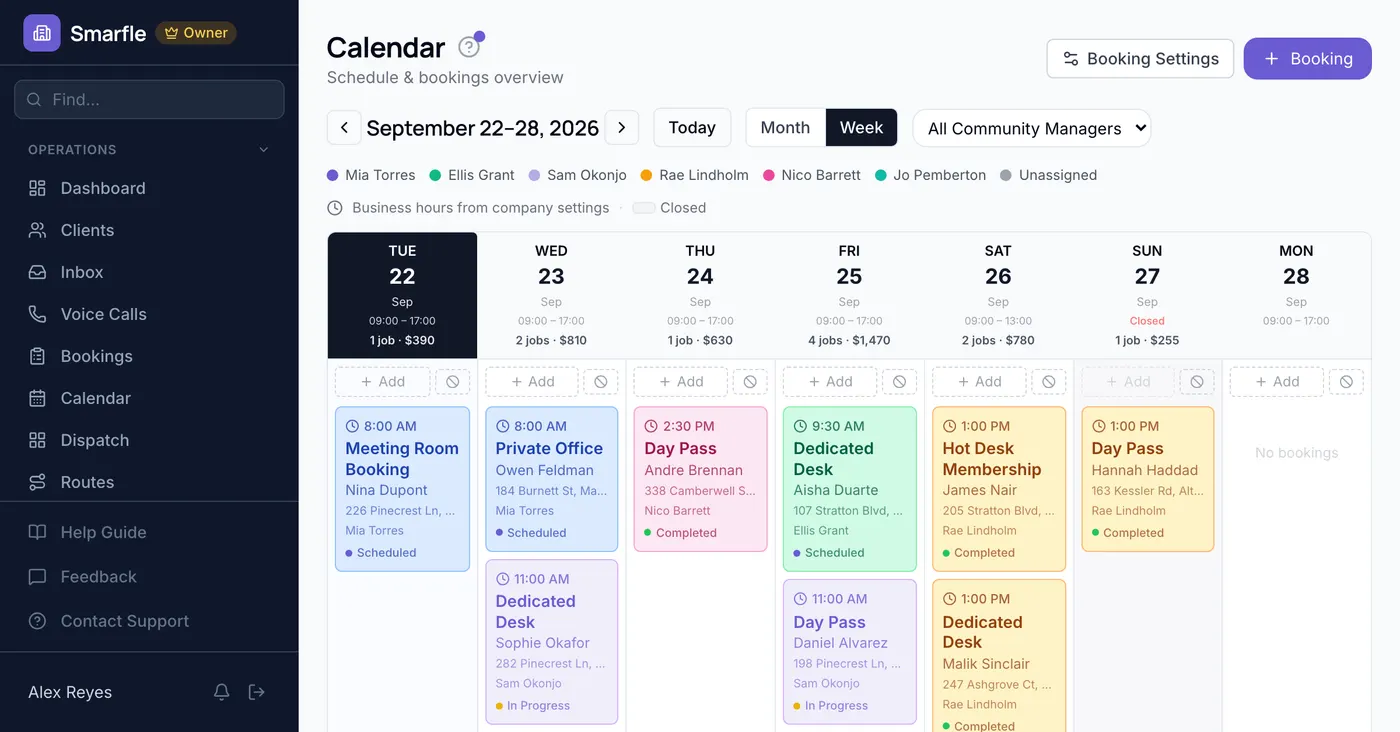Add a booking on Monday 28
1400x732 pixels.
click(x=1276, y=382)
